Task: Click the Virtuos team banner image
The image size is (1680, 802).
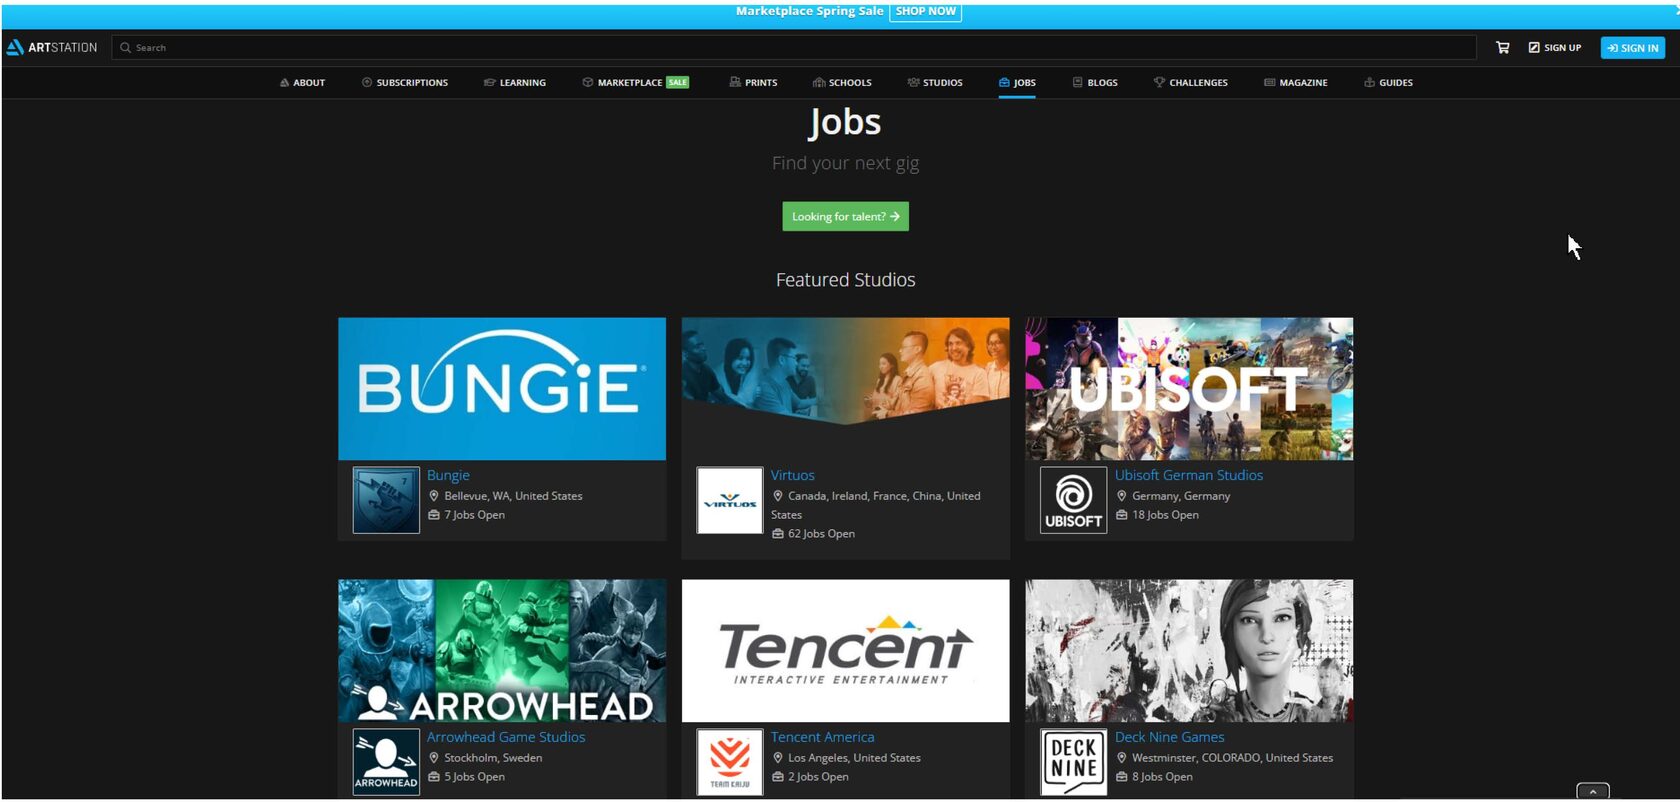Action: 846,372
